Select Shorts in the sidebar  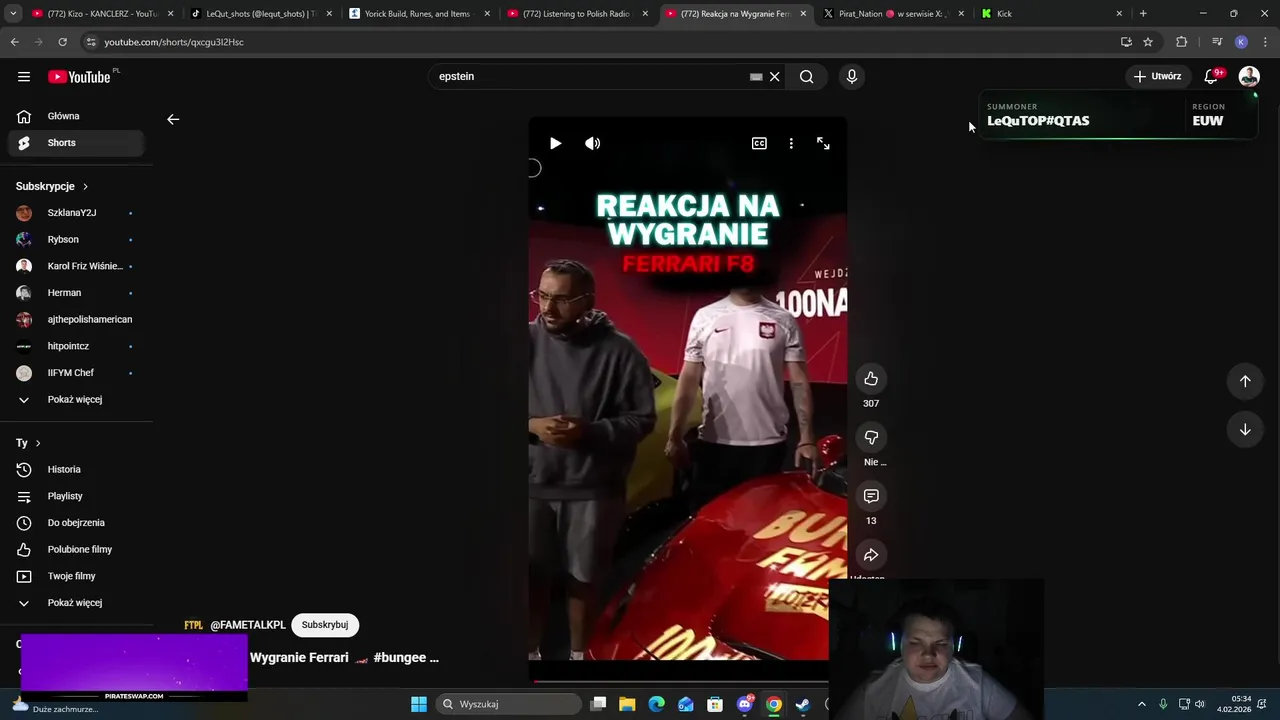coord(76,143)
